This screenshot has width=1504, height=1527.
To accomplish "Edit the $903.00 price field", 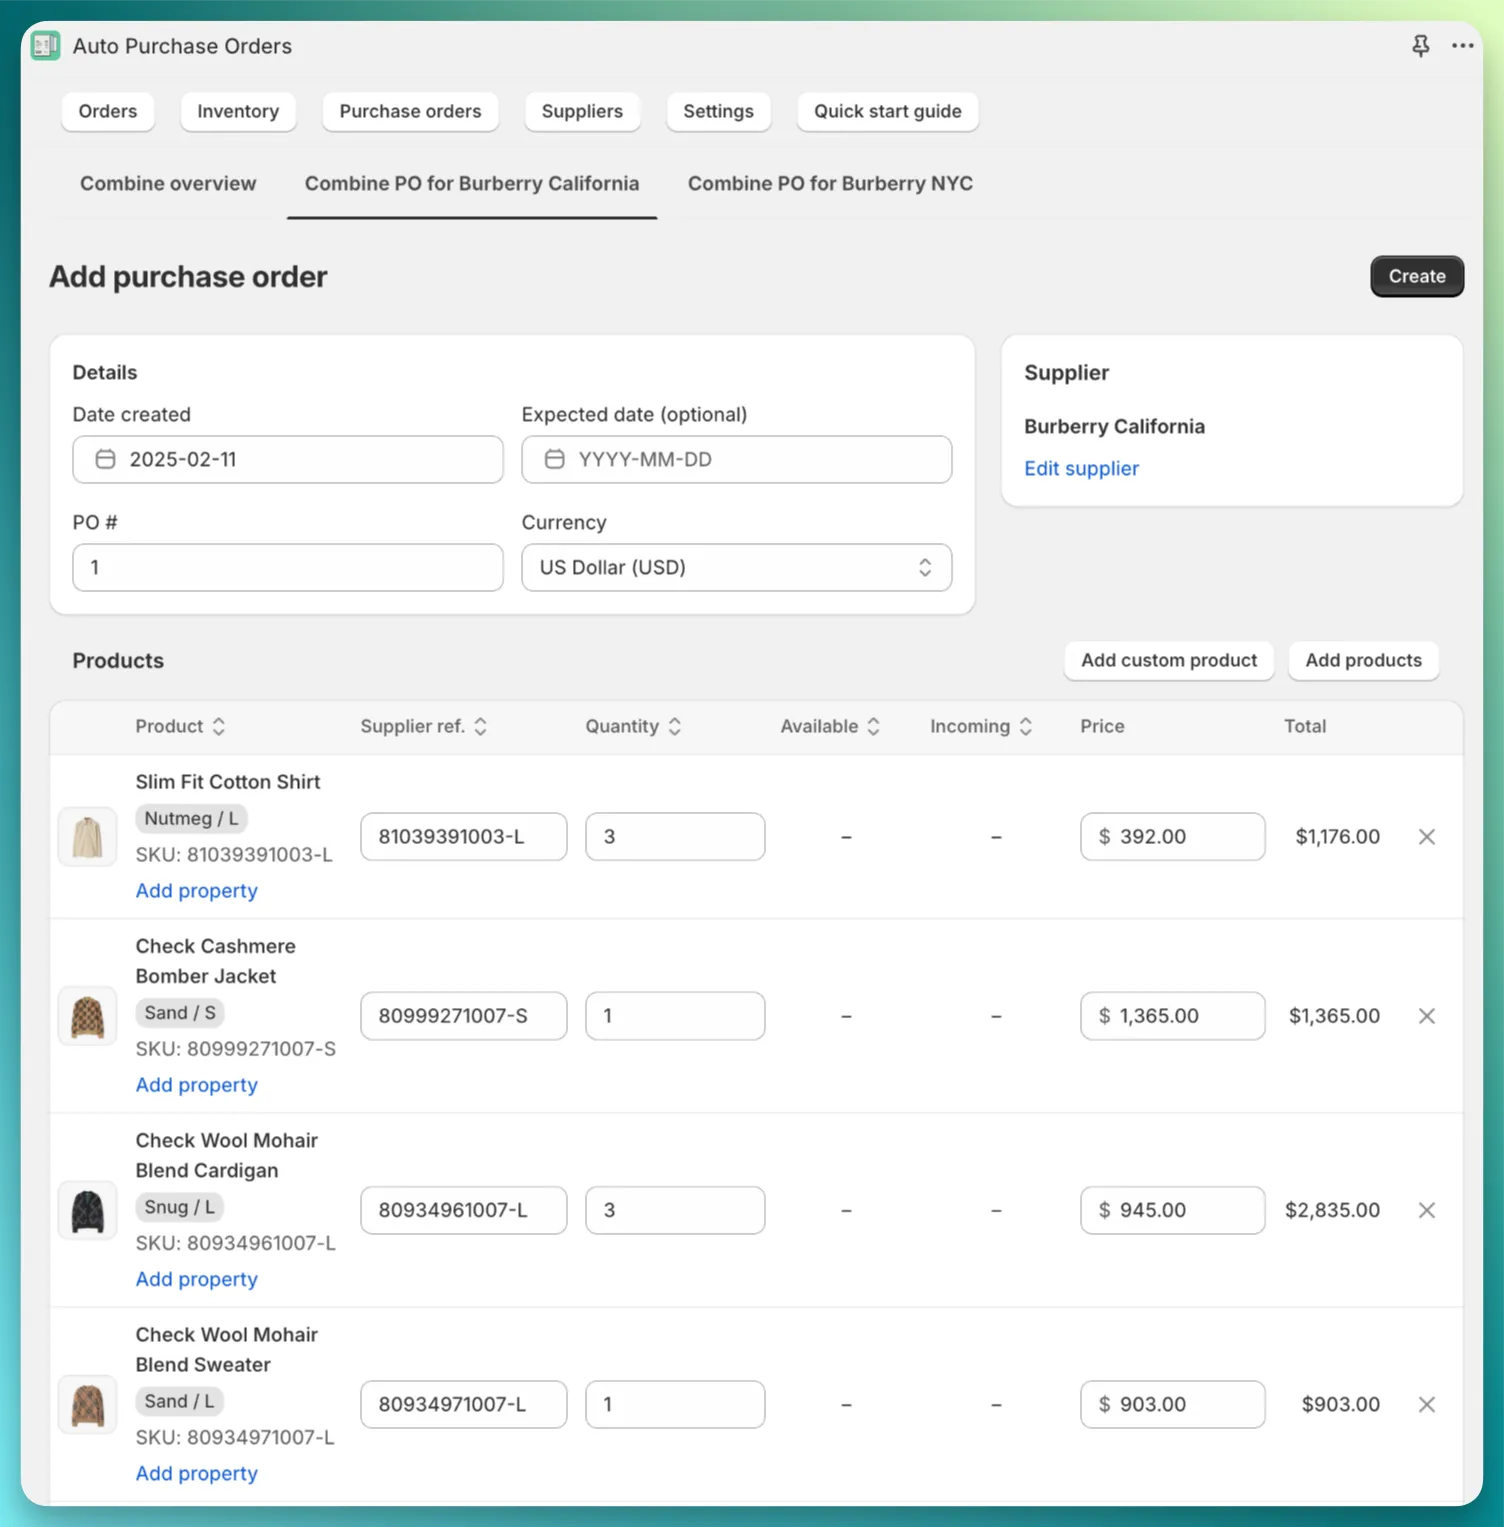I will point(1172,1403).
